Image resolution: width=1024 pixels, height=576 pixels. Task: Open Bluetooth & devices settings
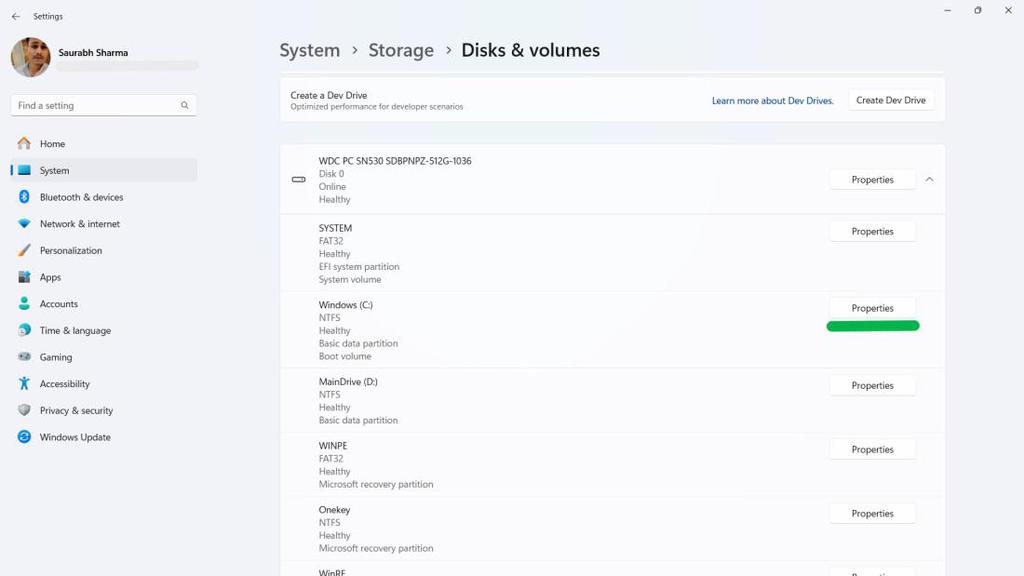[x=83, y=197]
